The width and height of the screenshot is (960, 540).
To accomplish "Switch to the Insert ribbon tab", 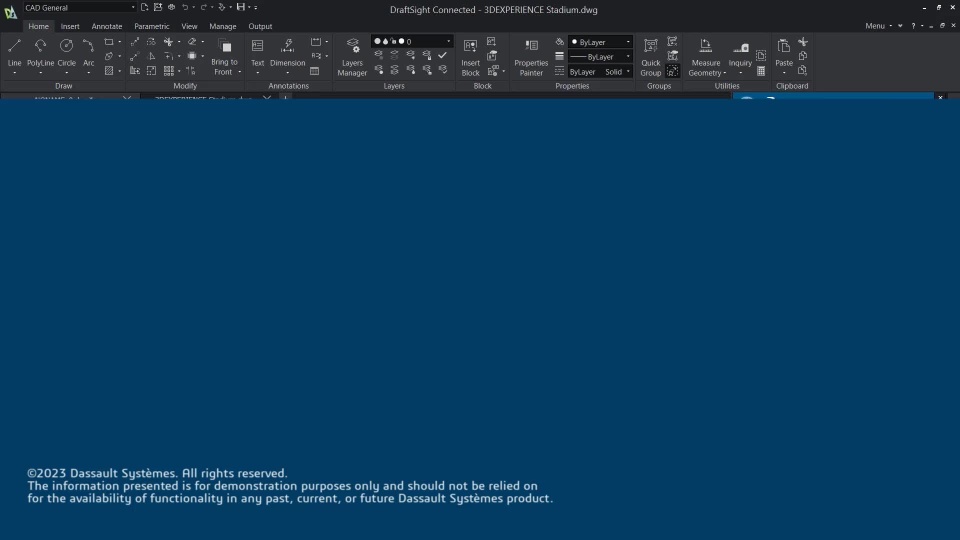I will tap(70, 26).
